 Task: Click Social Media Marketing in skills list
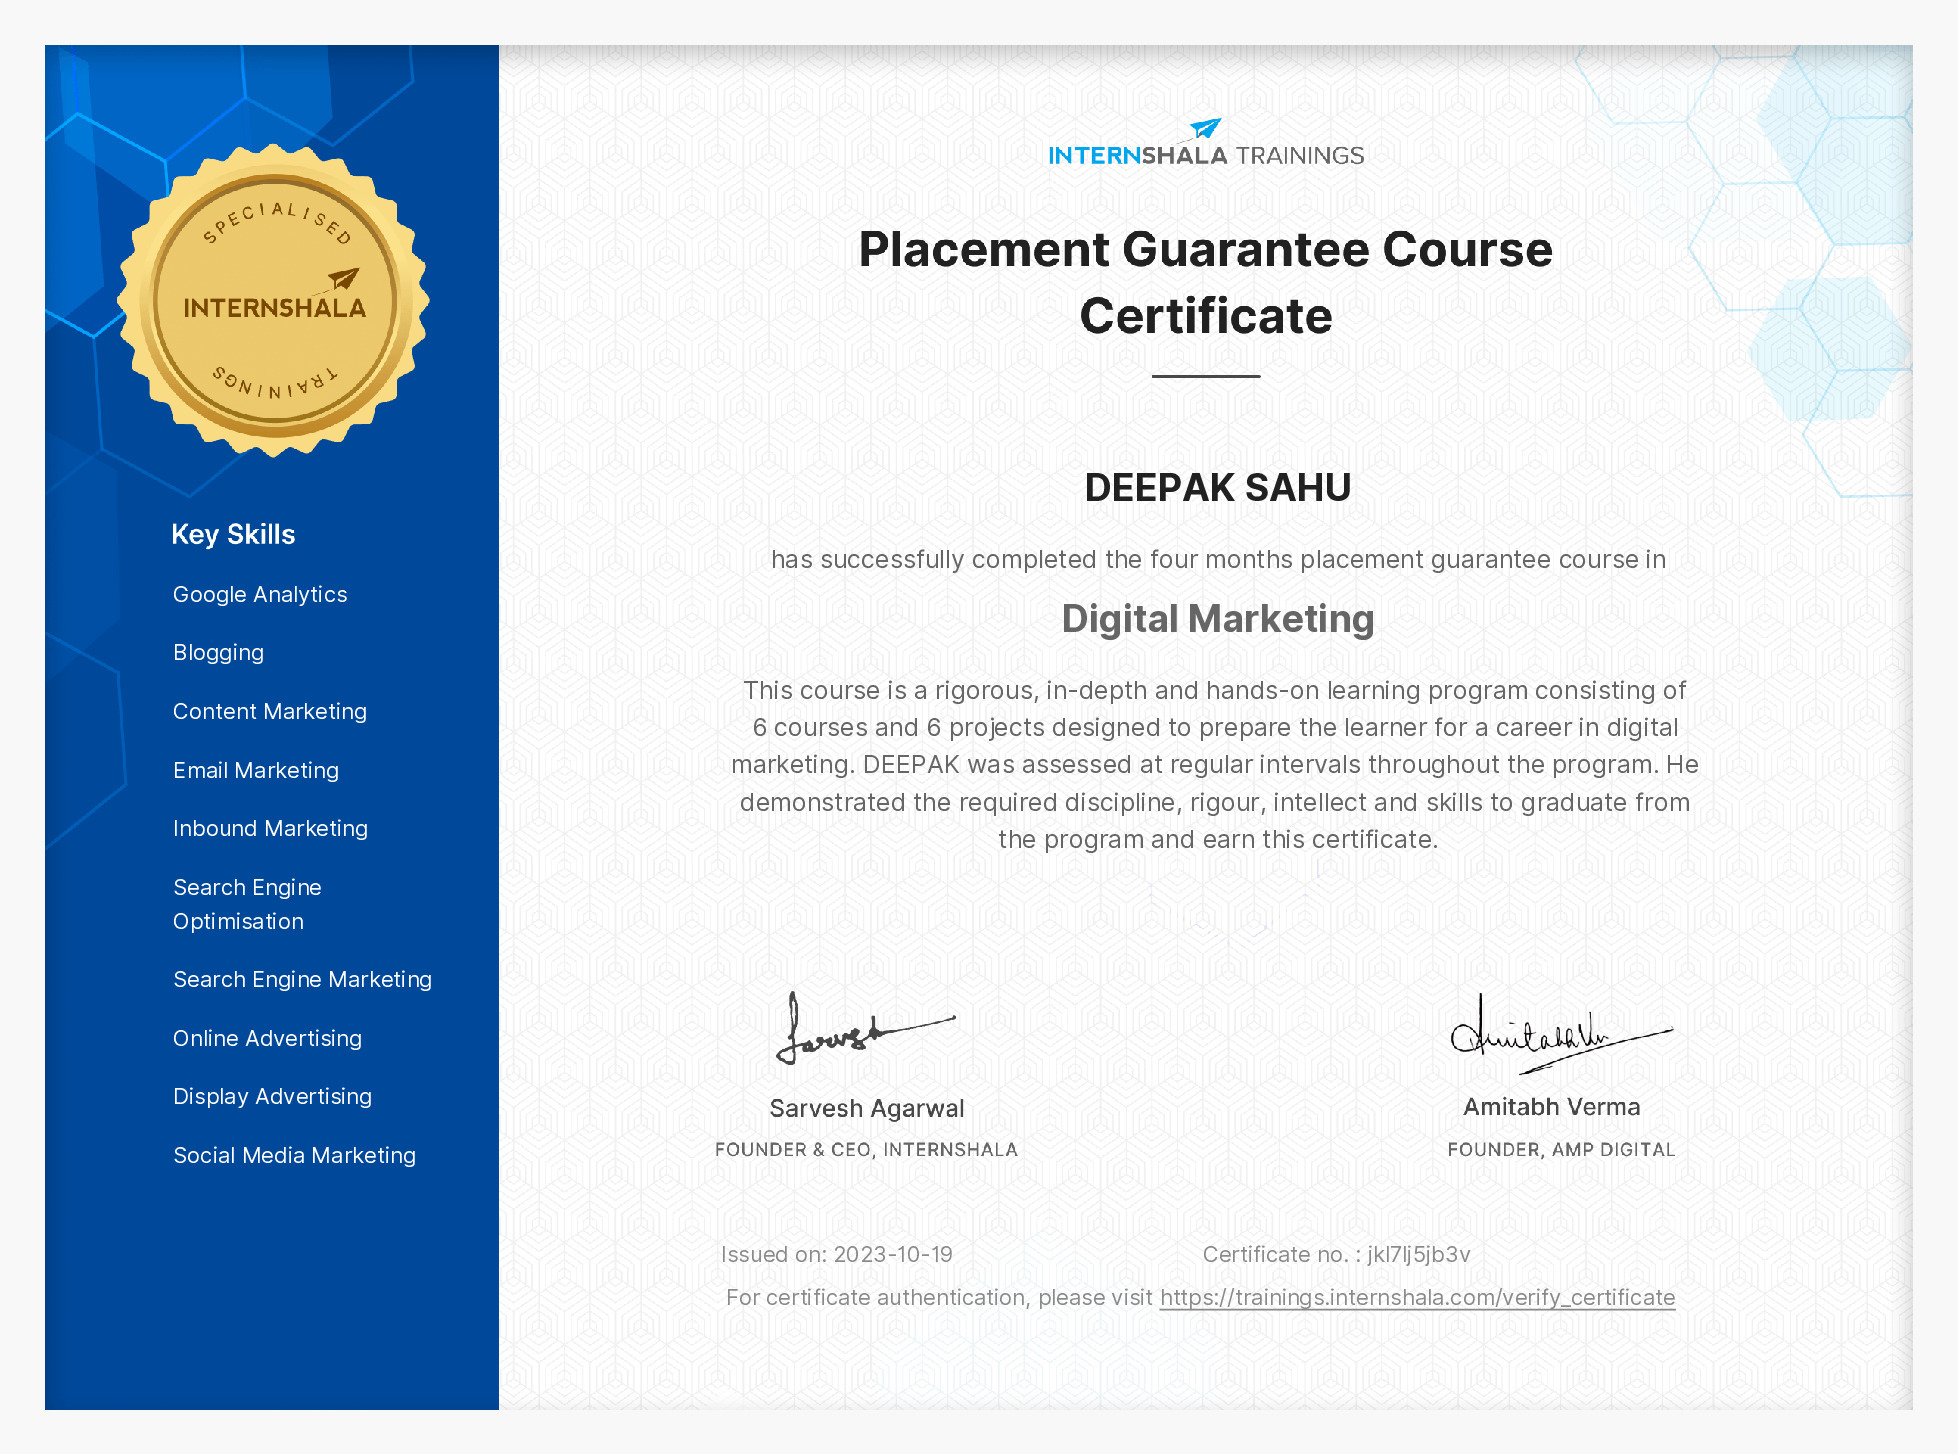[x=294, y=1155]
